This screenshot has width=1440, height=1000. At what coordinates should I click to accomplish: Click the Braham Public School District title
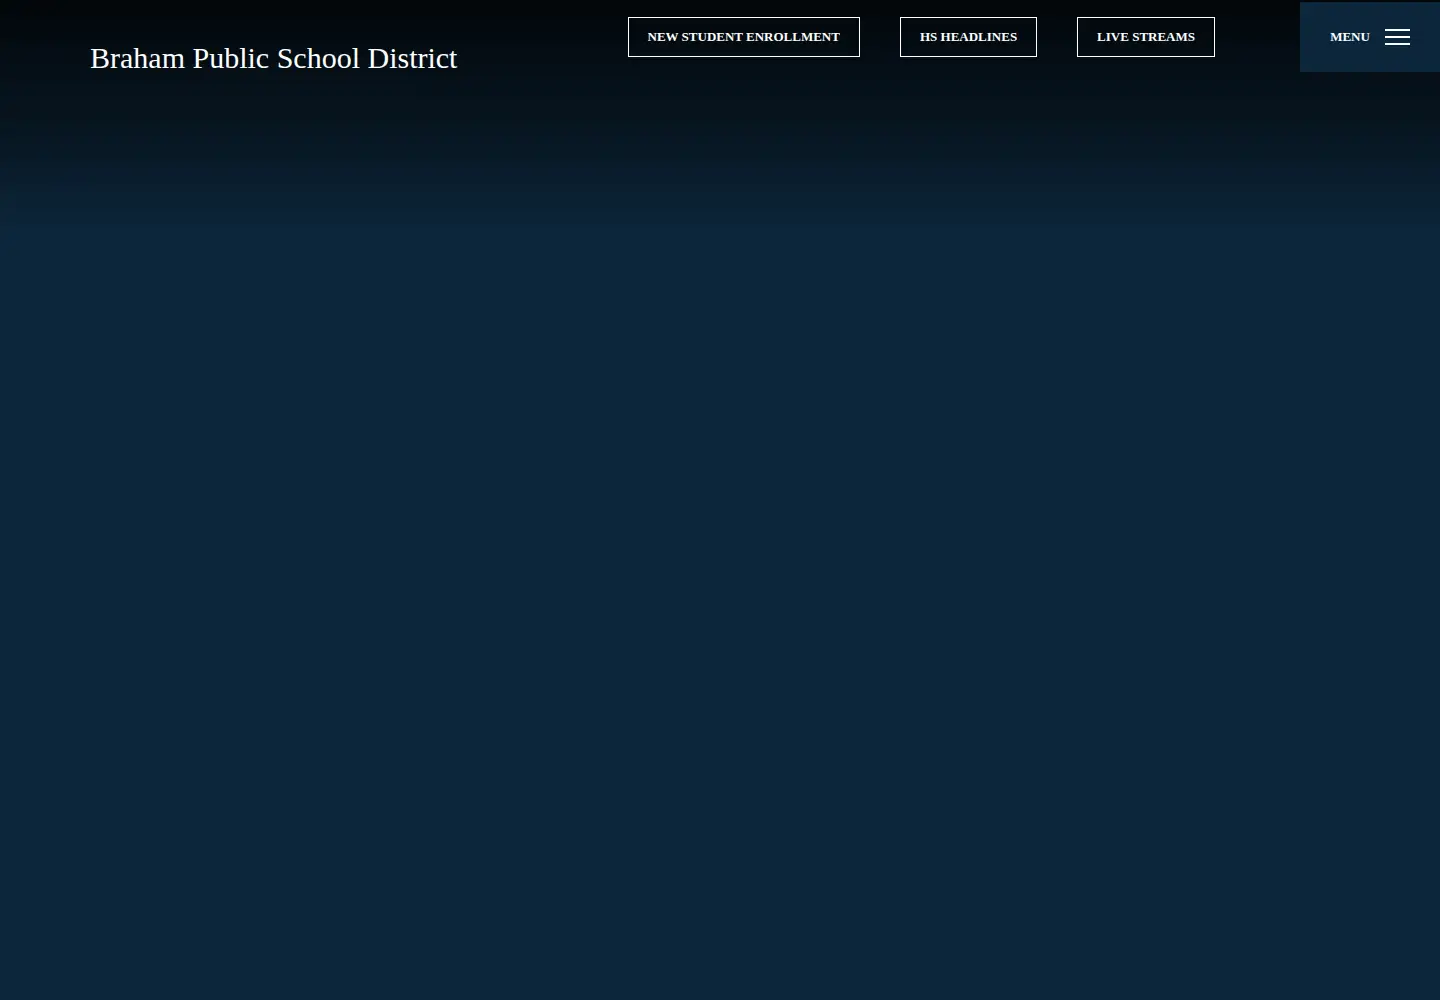pyautogui.click(x=273, y=58)
